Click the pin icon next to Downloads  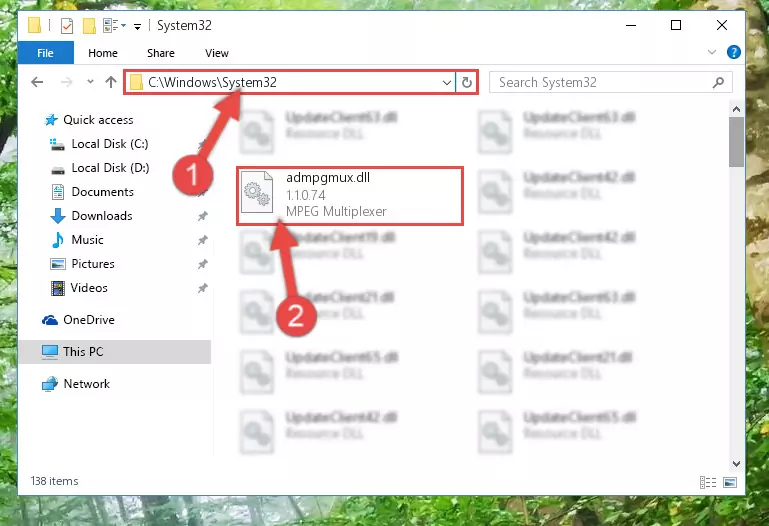(x=202, y=216)
